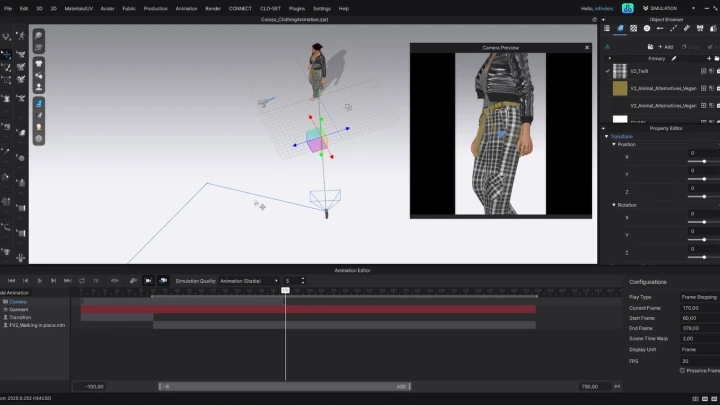The image size is (720, 405).
Task: Click the CLO-SET cloud icon near the username
Action: [628, 8]
